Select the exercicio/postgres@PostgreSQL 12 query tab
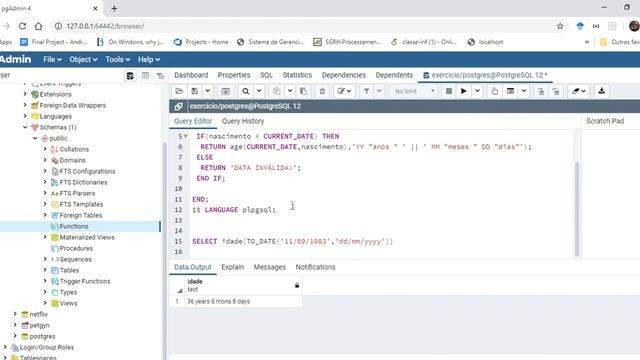Screen dimensions: 640x360 pyautogui.click(x=486, y=75)
